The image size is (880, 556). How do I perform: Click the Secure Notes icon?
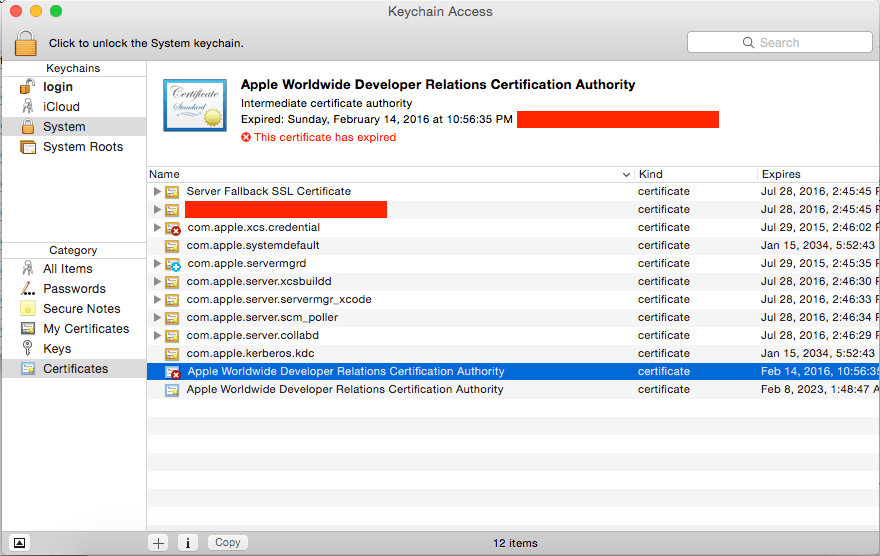coord(28,309)
